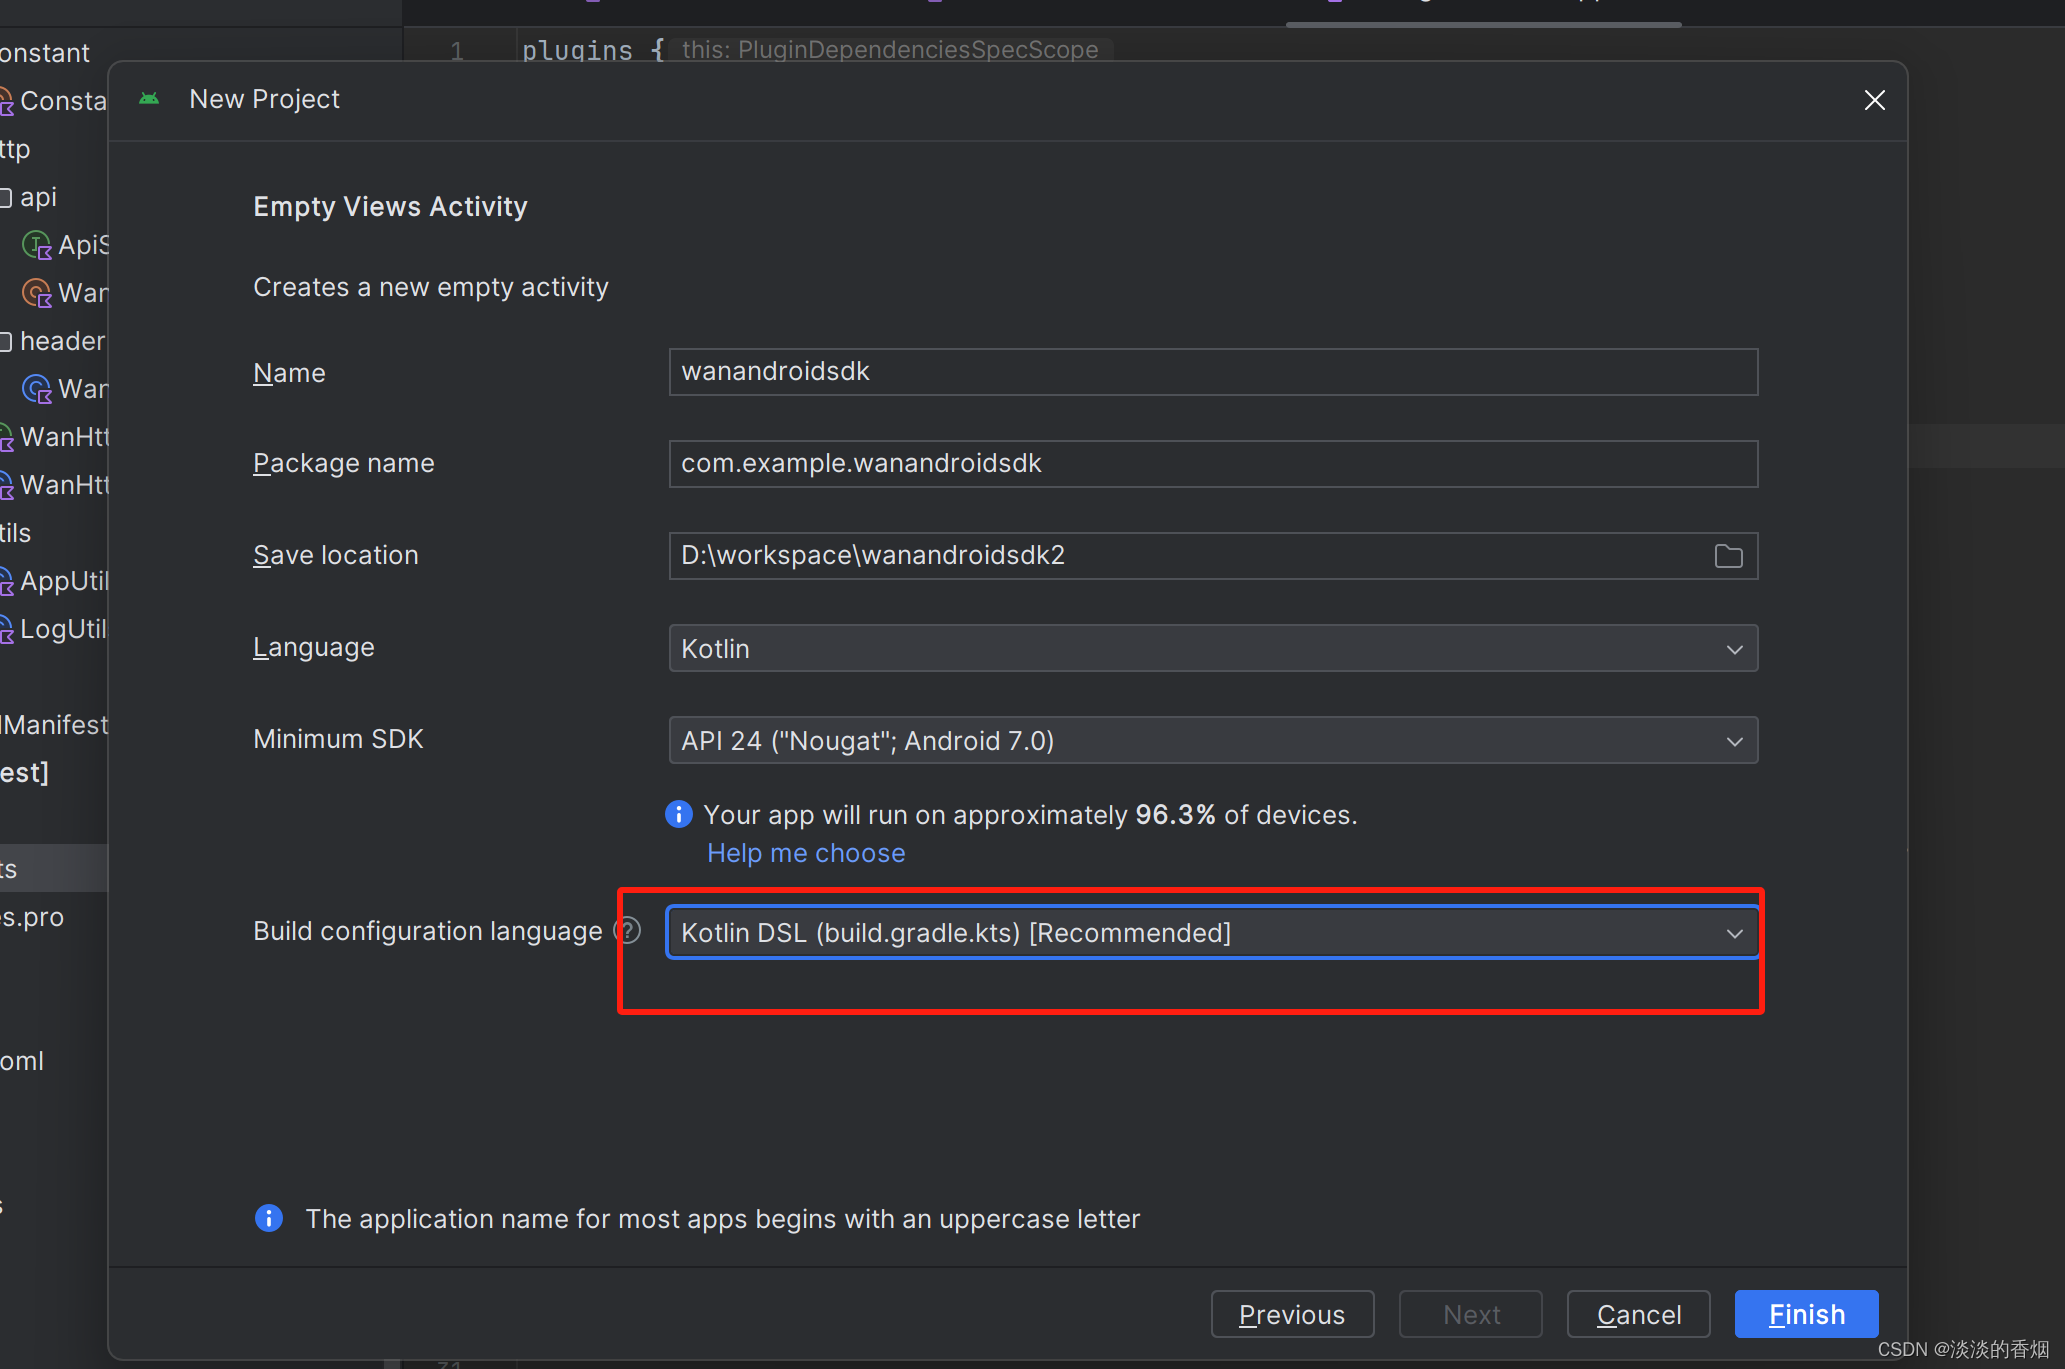
Task: Select Manifest file in project tree
Action: pos(54,725)
